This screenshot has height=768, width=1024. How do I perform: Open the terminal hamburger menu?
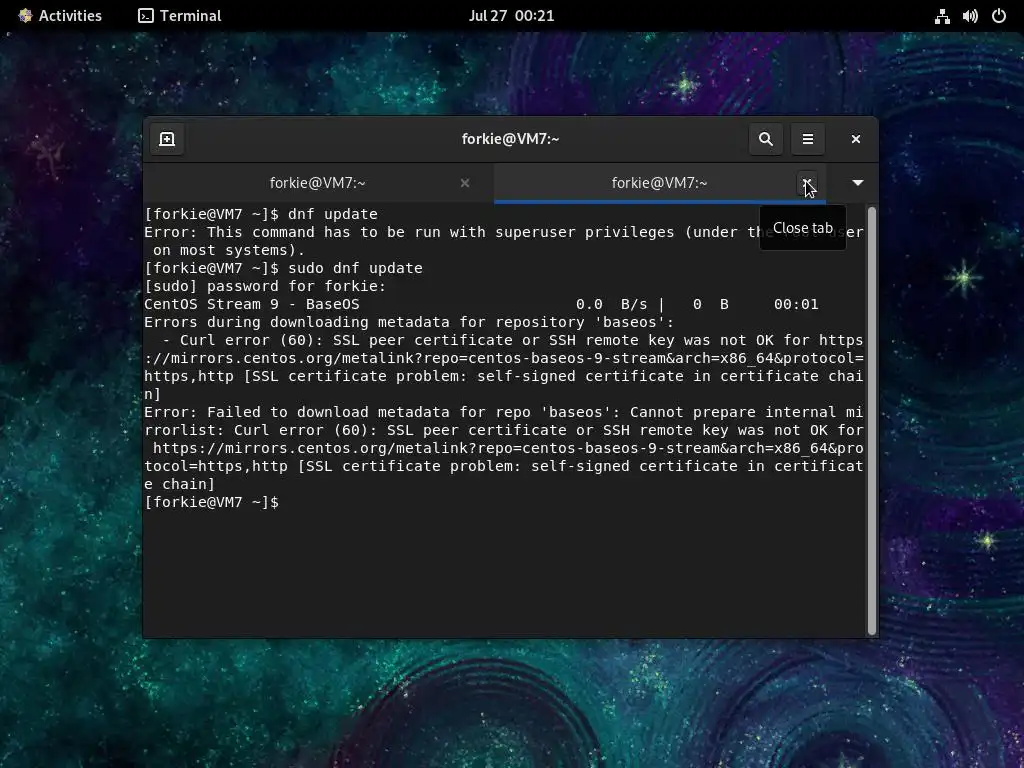tap(808, 139)
